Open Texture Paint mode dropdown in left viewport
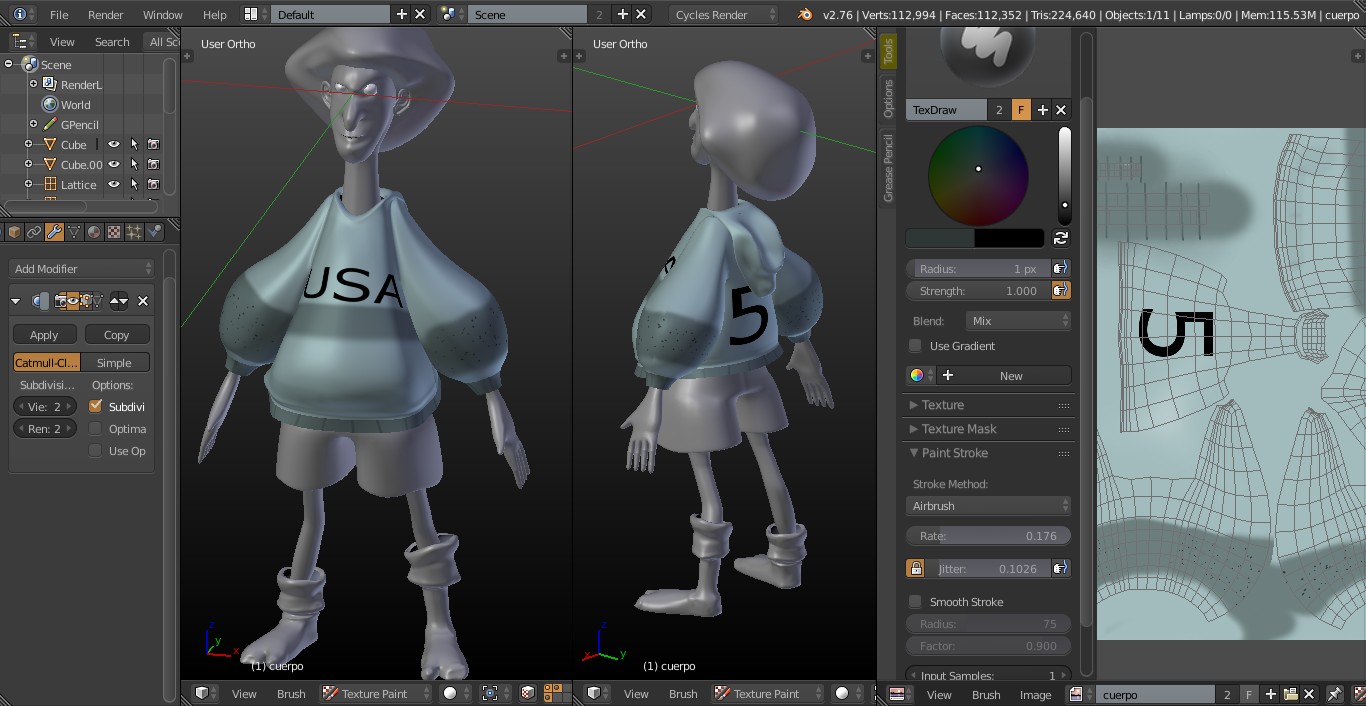 377,693
